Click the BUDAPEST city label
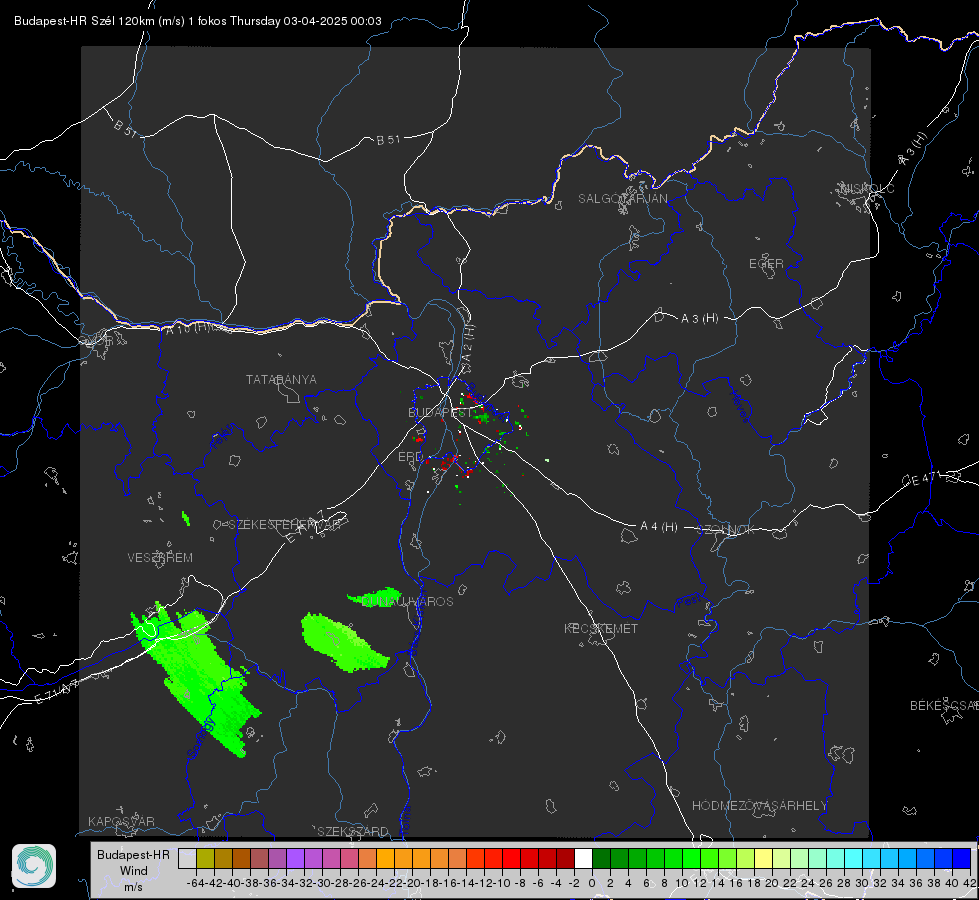The height and width of the screenshot is (900, 979). tap(440, 412)
